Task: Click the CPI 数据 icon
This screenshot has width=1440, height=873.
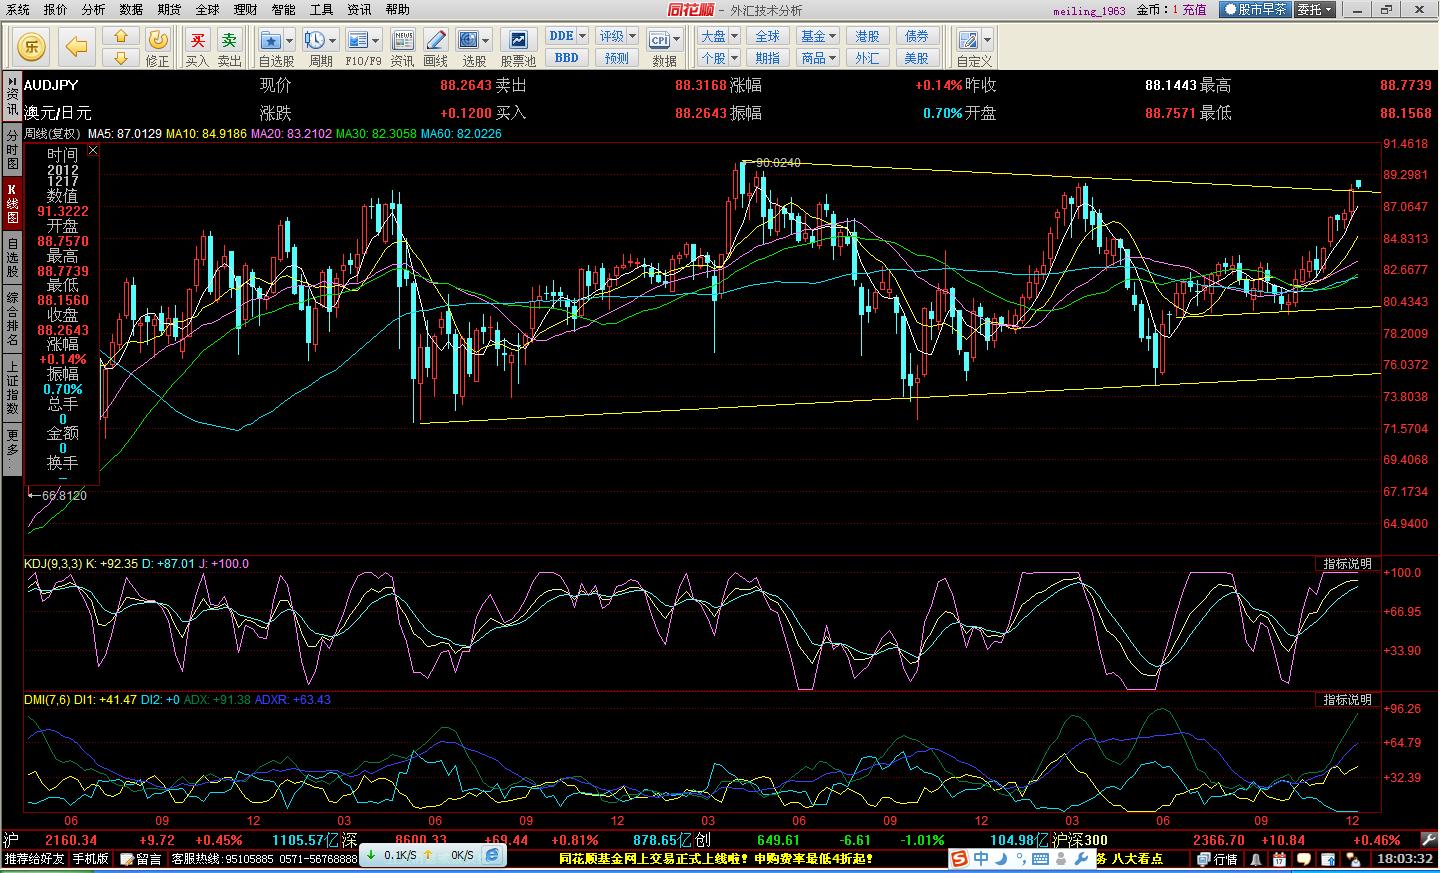Action: (659, 47)
